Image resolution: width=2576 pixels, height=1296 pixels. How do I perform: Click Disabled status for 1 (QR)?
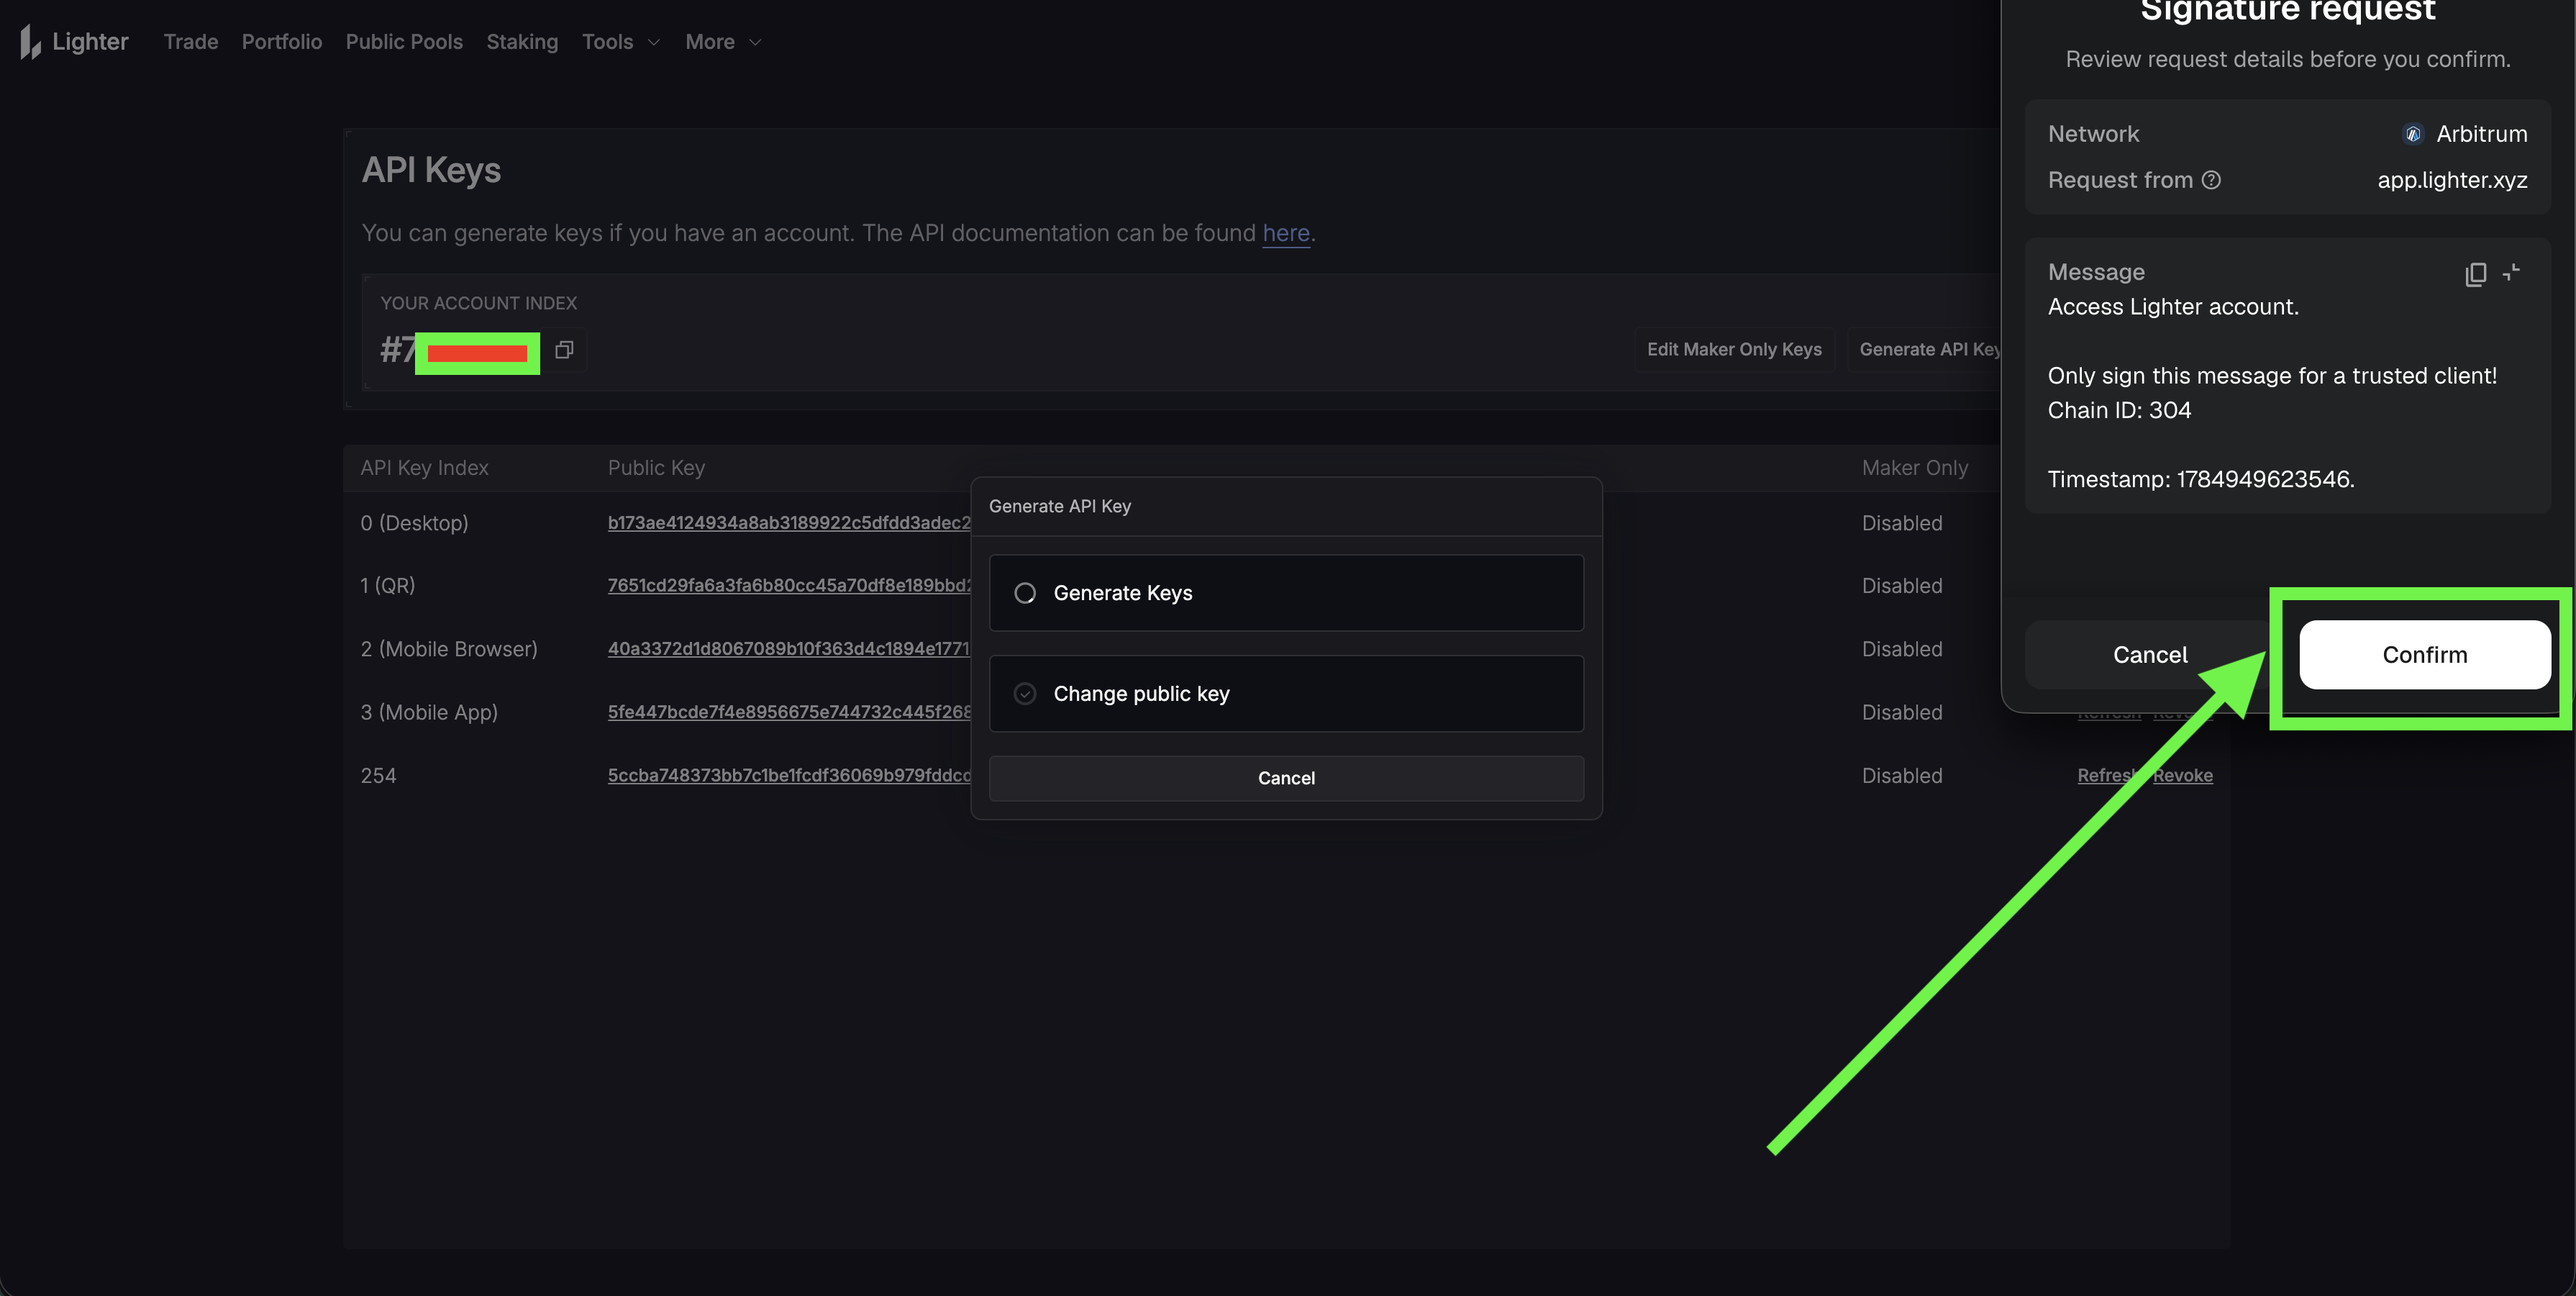tap(1902, 586)
